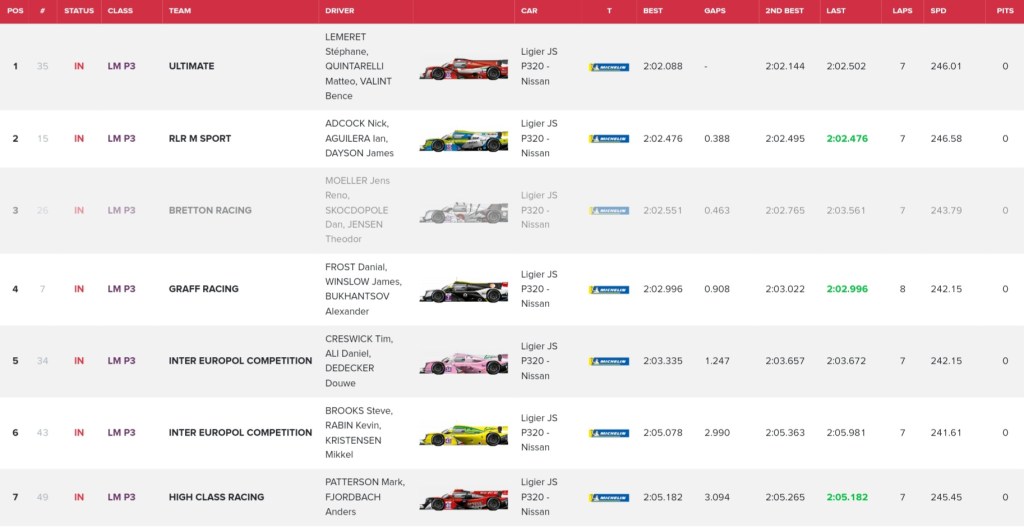
Task: Click top speed value 243.79
Action: click(x=946, y=210)
